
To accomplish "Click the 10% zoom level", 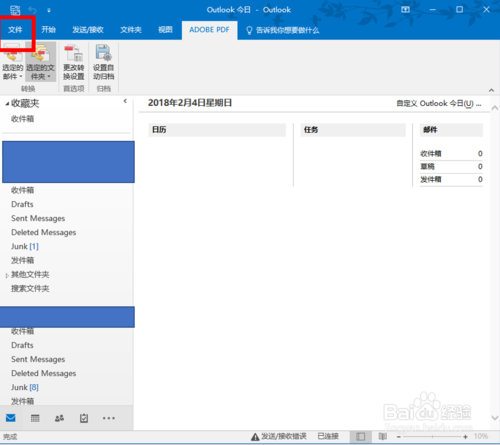I will click(481, 436).
